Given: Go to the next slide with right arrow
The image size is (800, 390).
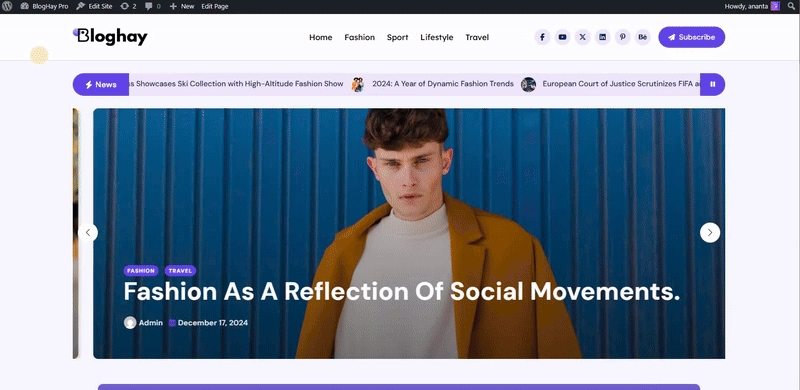Looking at the screenshot, I should click(x=710, y=233).
